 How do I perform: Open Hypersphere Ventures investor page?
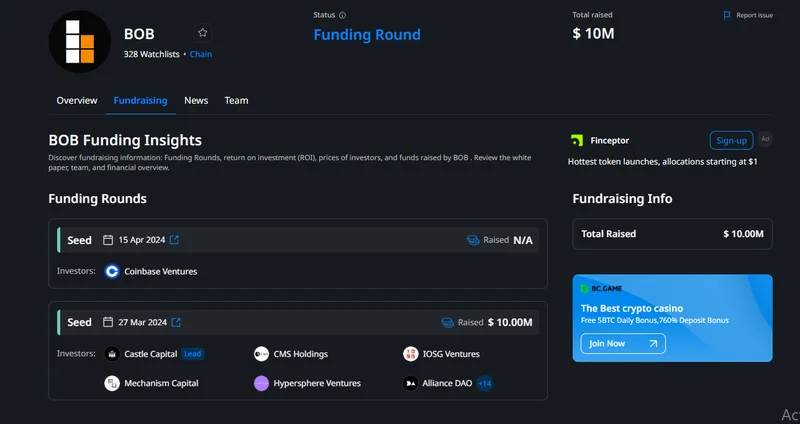(x=317, y=383)
